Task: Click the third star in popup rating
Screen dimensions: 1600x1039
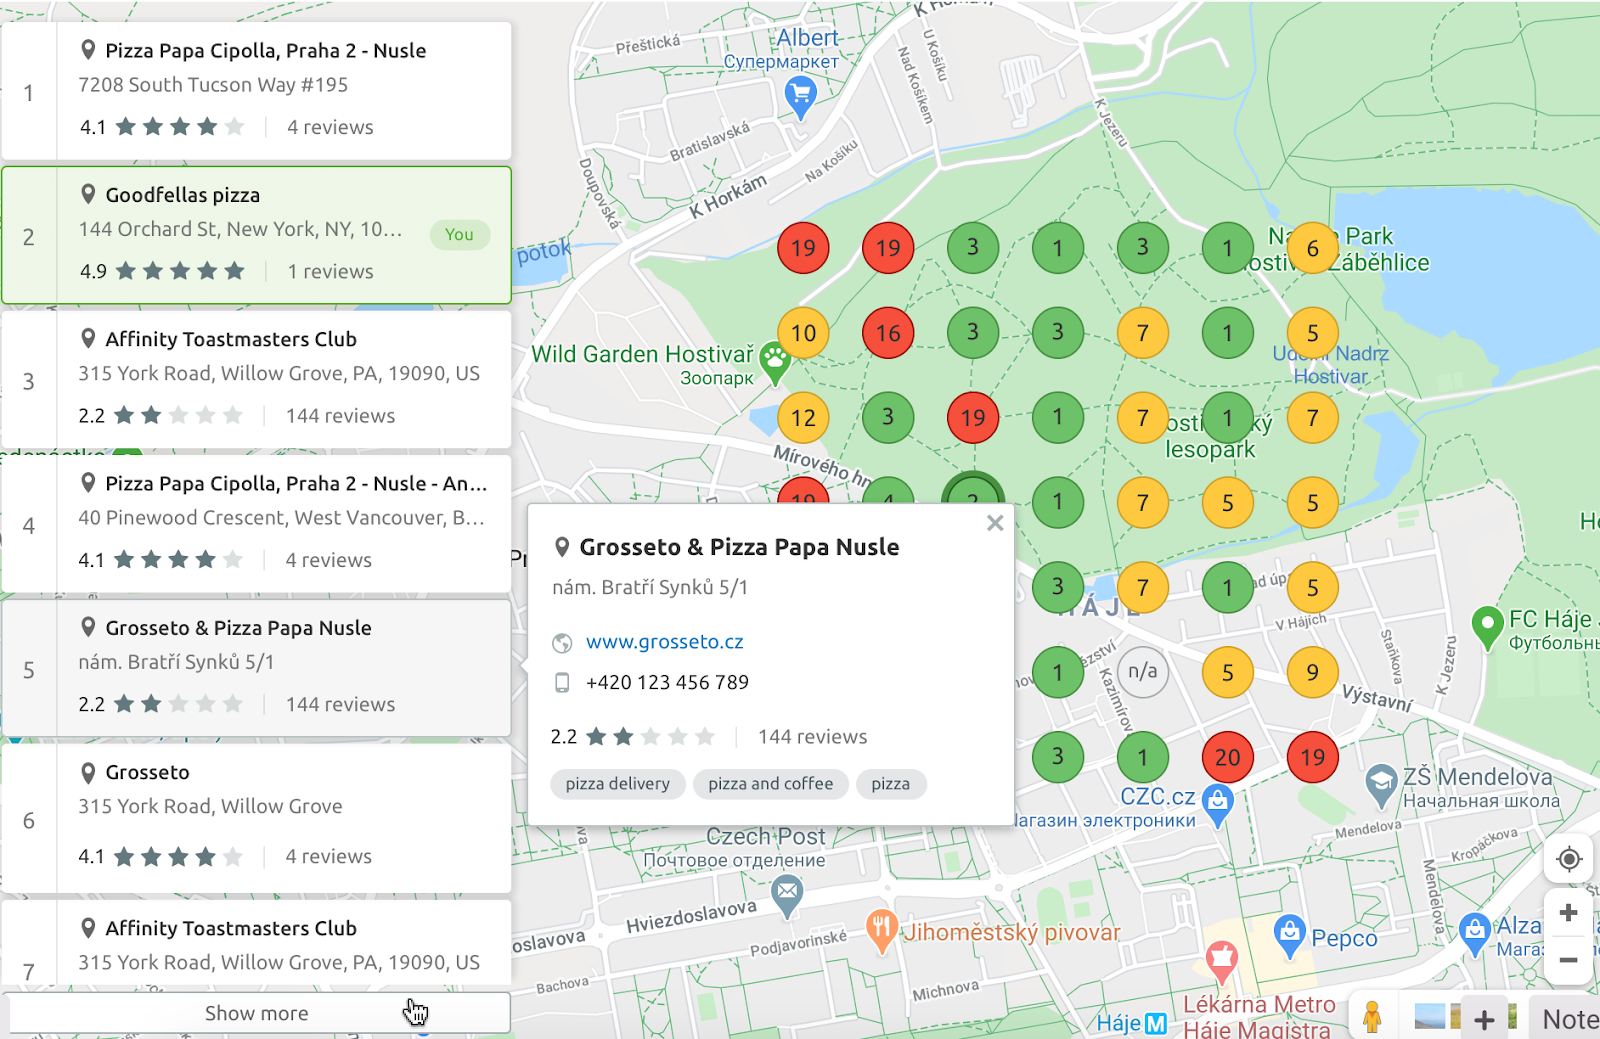Action: pyautogui.click(x=651, y=736)
